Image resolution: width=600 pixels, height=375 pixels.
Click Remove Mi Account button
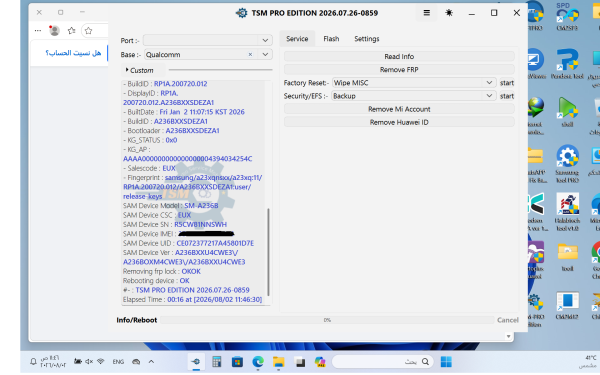tap(399, 109)
